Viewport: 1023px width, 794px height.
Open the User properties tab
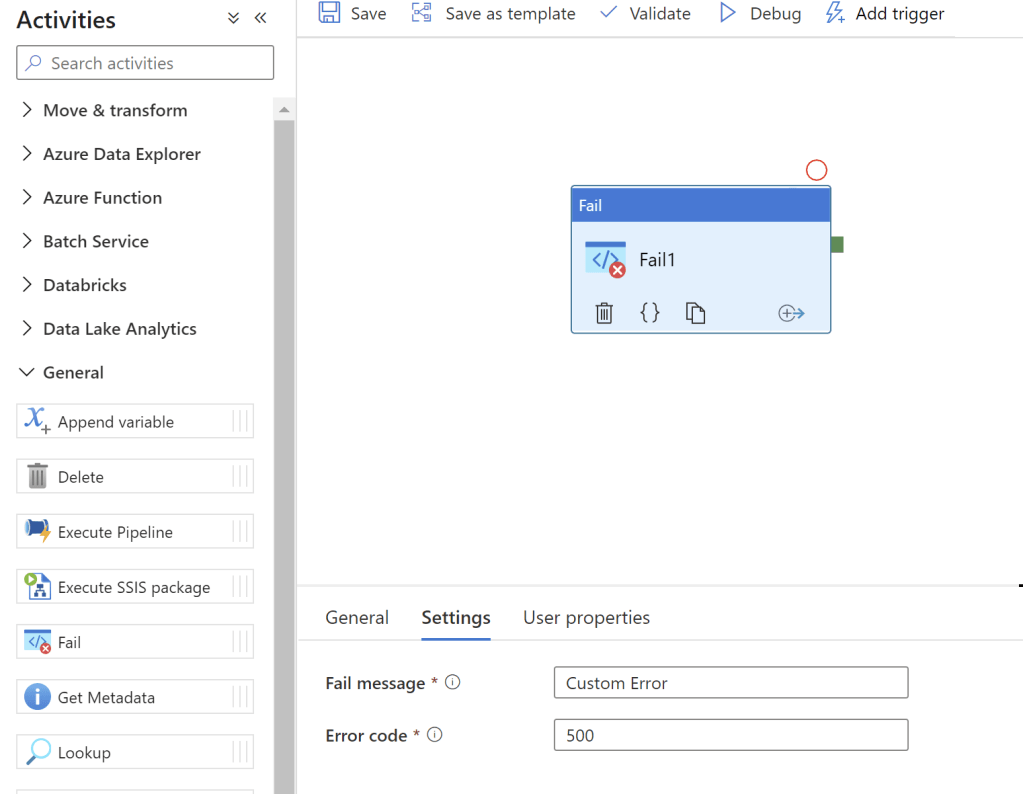click(x=586, y=617)
